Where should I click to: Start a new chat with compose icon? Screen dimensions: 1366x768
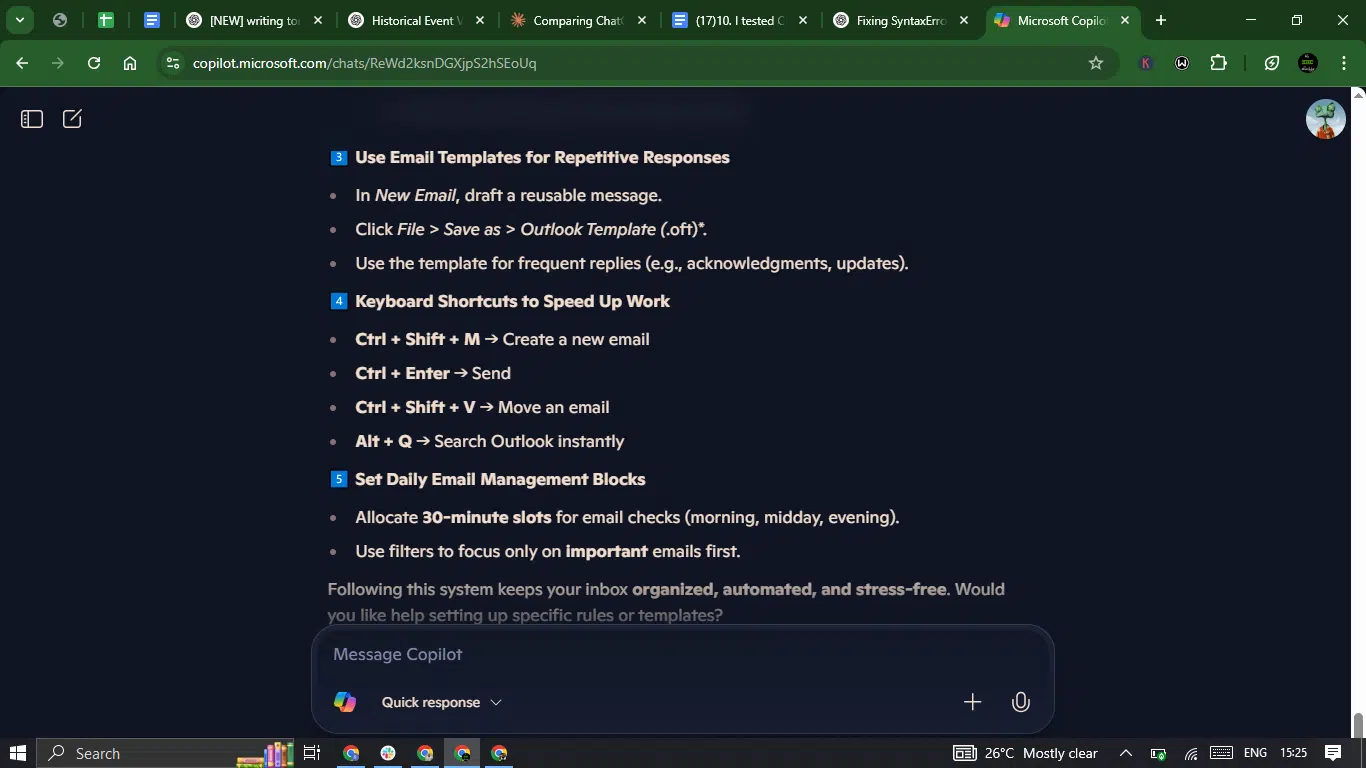tap(72, 119)
